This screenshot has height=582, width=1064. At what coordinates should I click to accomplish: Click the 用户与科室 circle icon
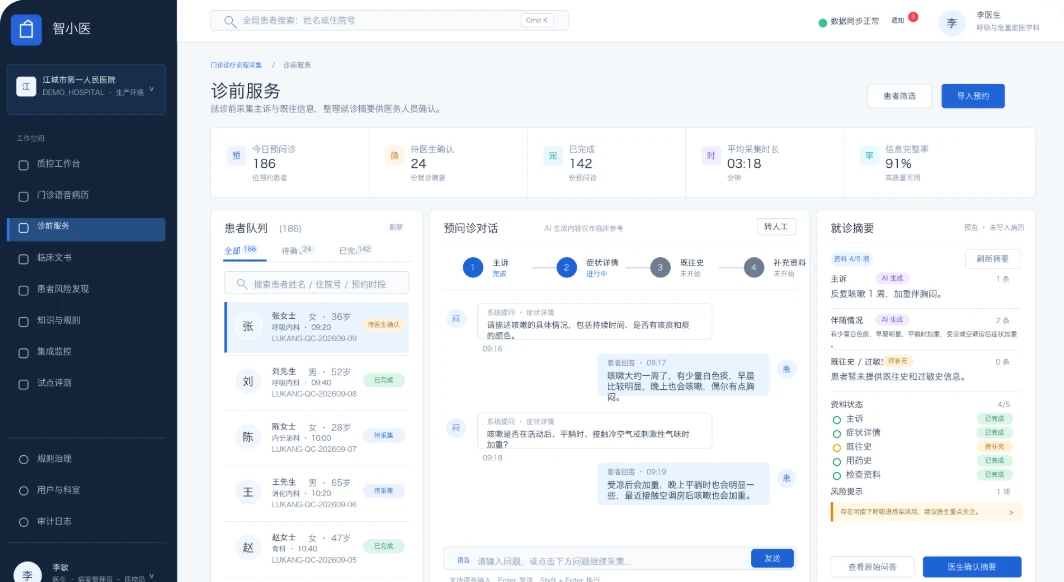23,490
